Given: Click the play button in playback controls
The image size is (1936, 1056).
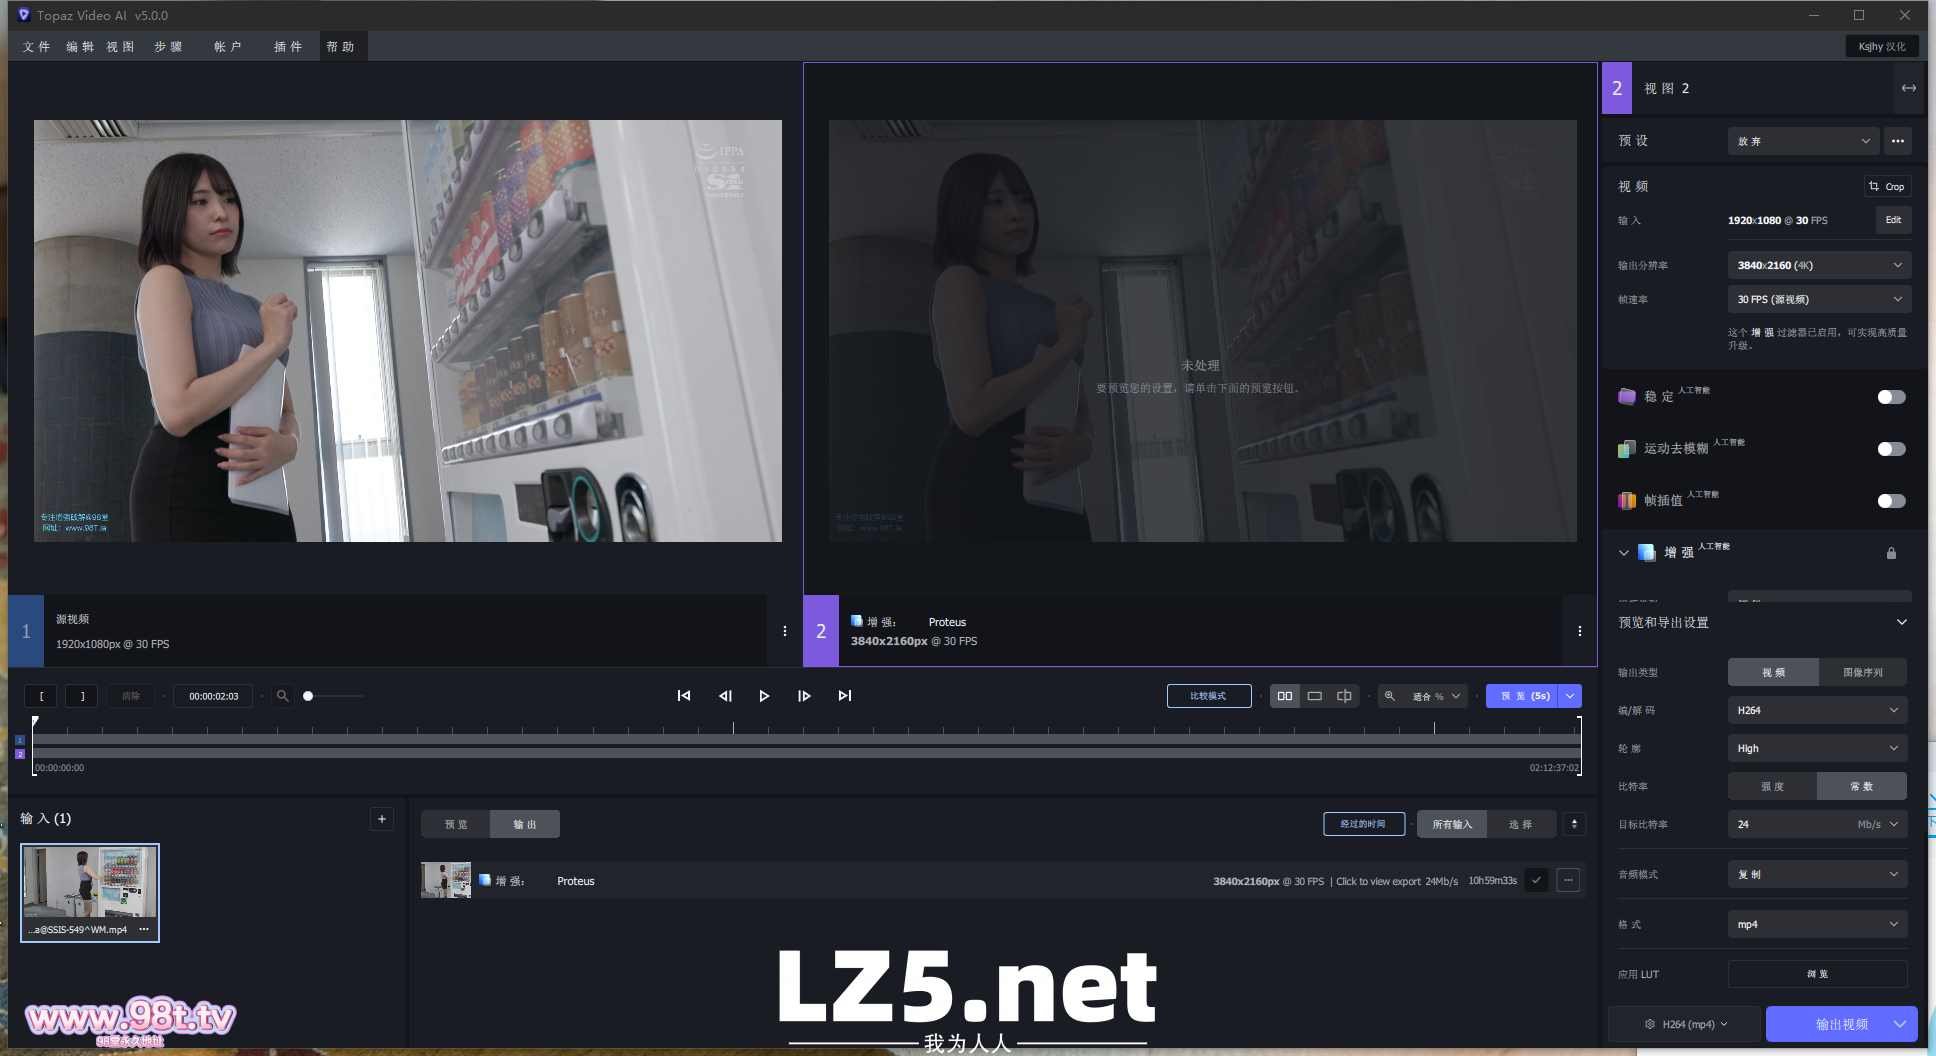Looking at the screenshot, I should tap(764, 696).
